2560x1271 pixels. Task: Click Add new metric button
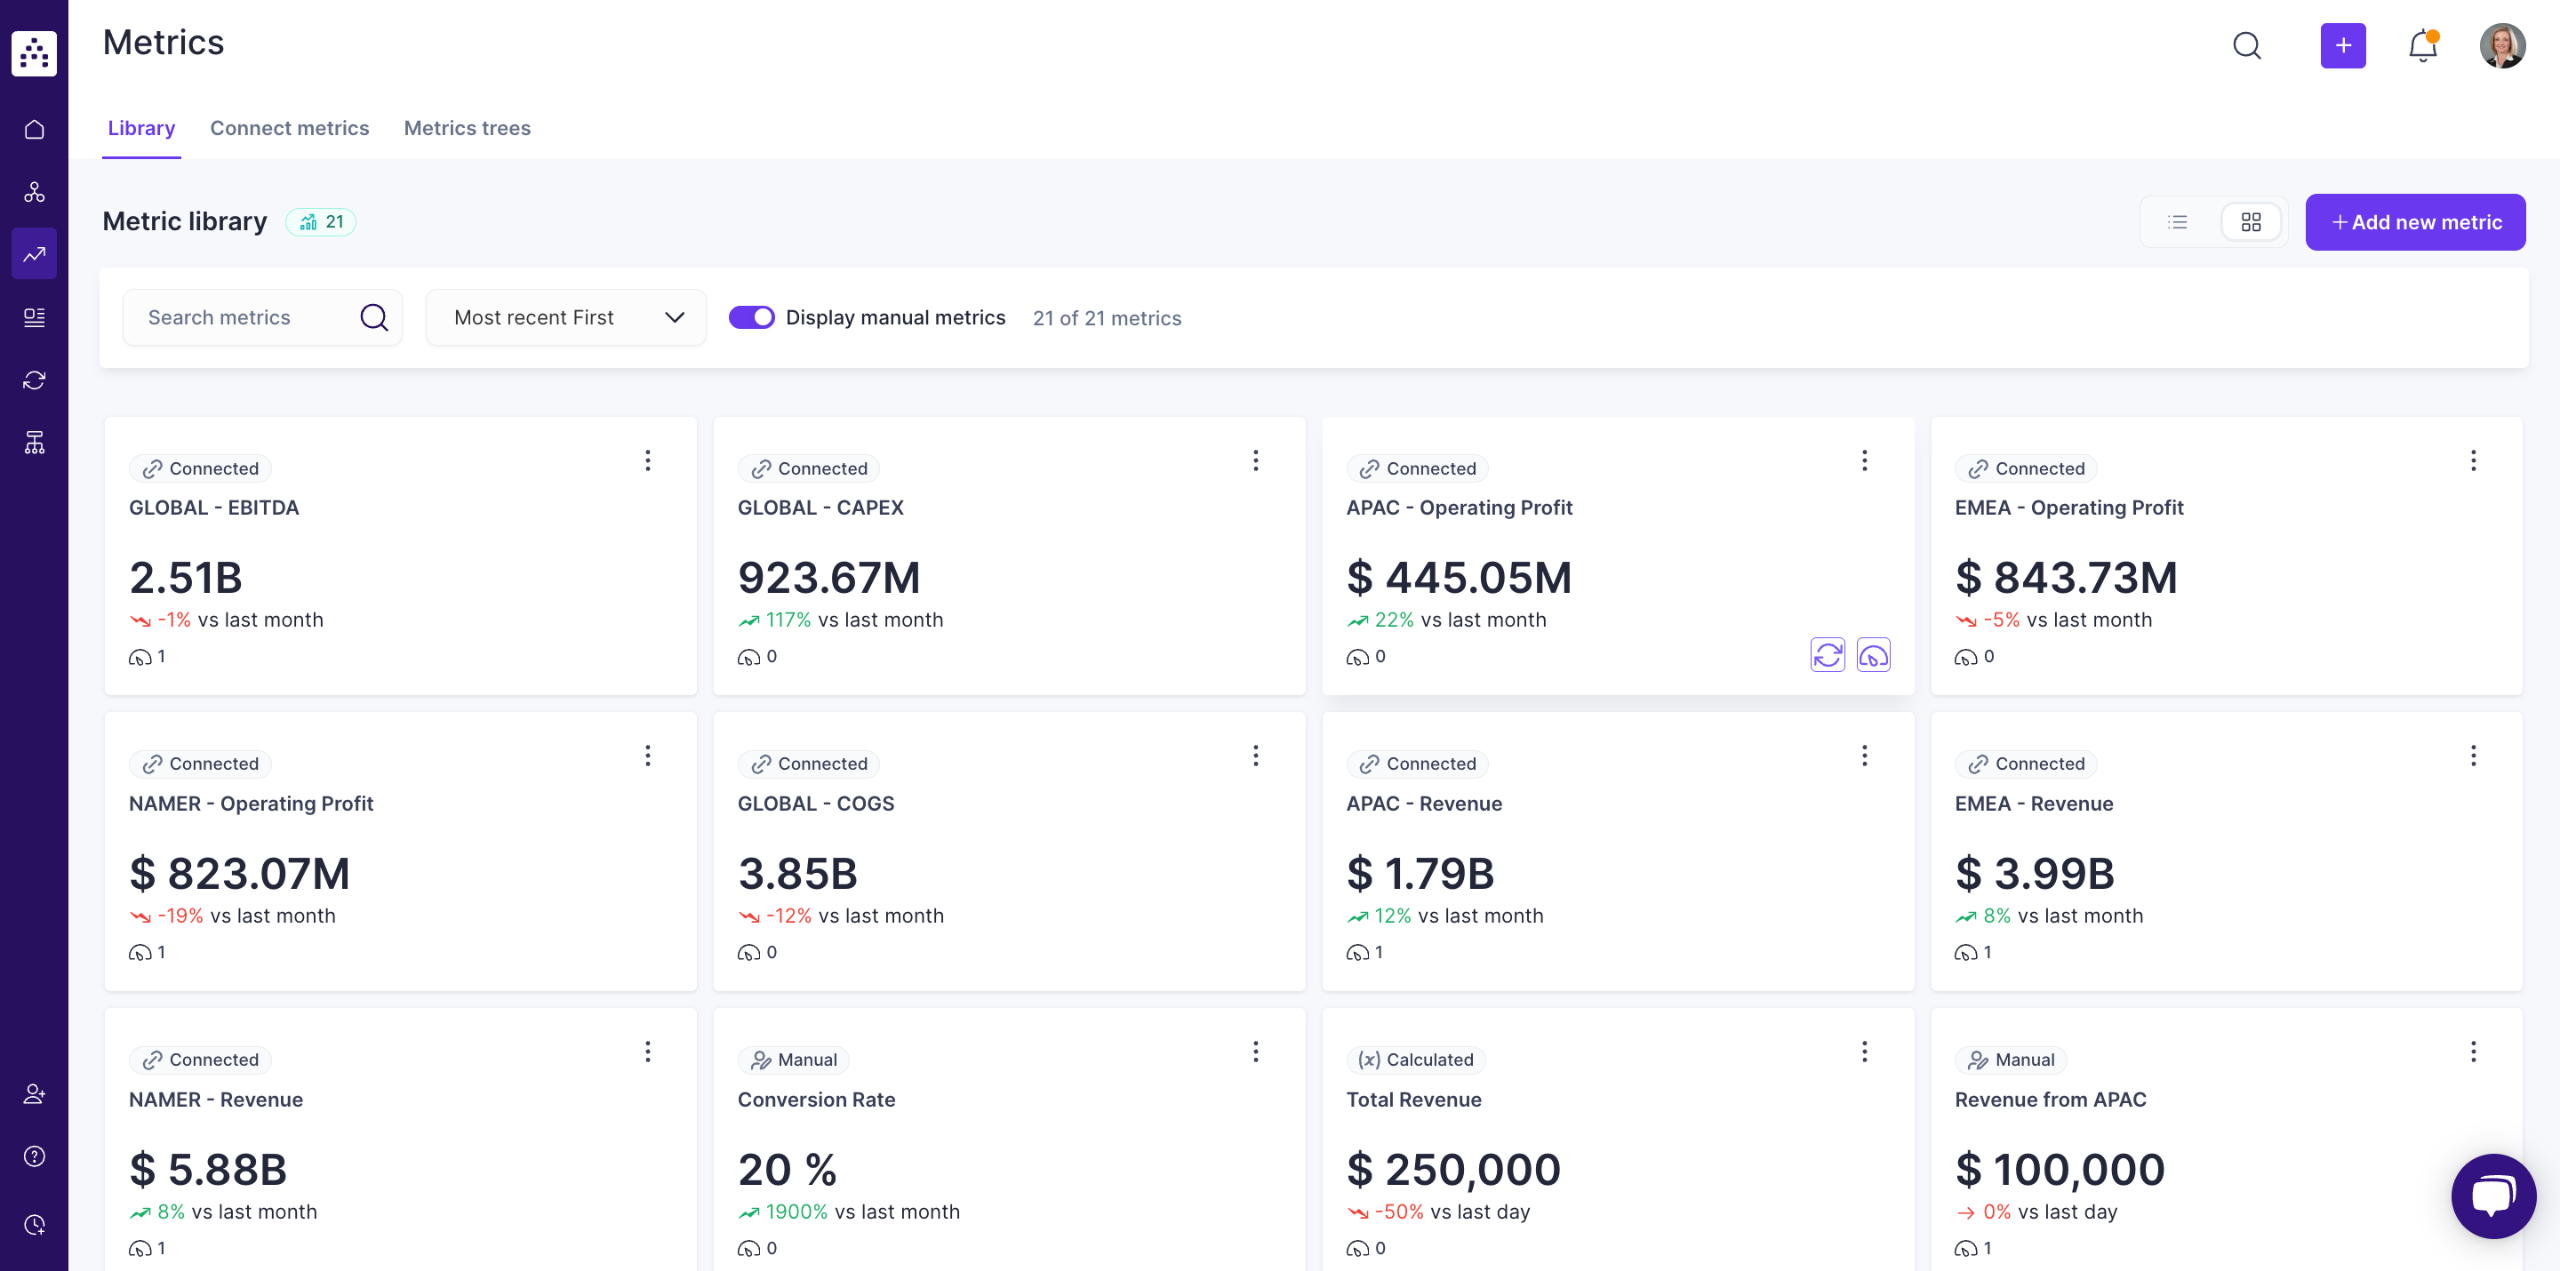[2415, 222]
